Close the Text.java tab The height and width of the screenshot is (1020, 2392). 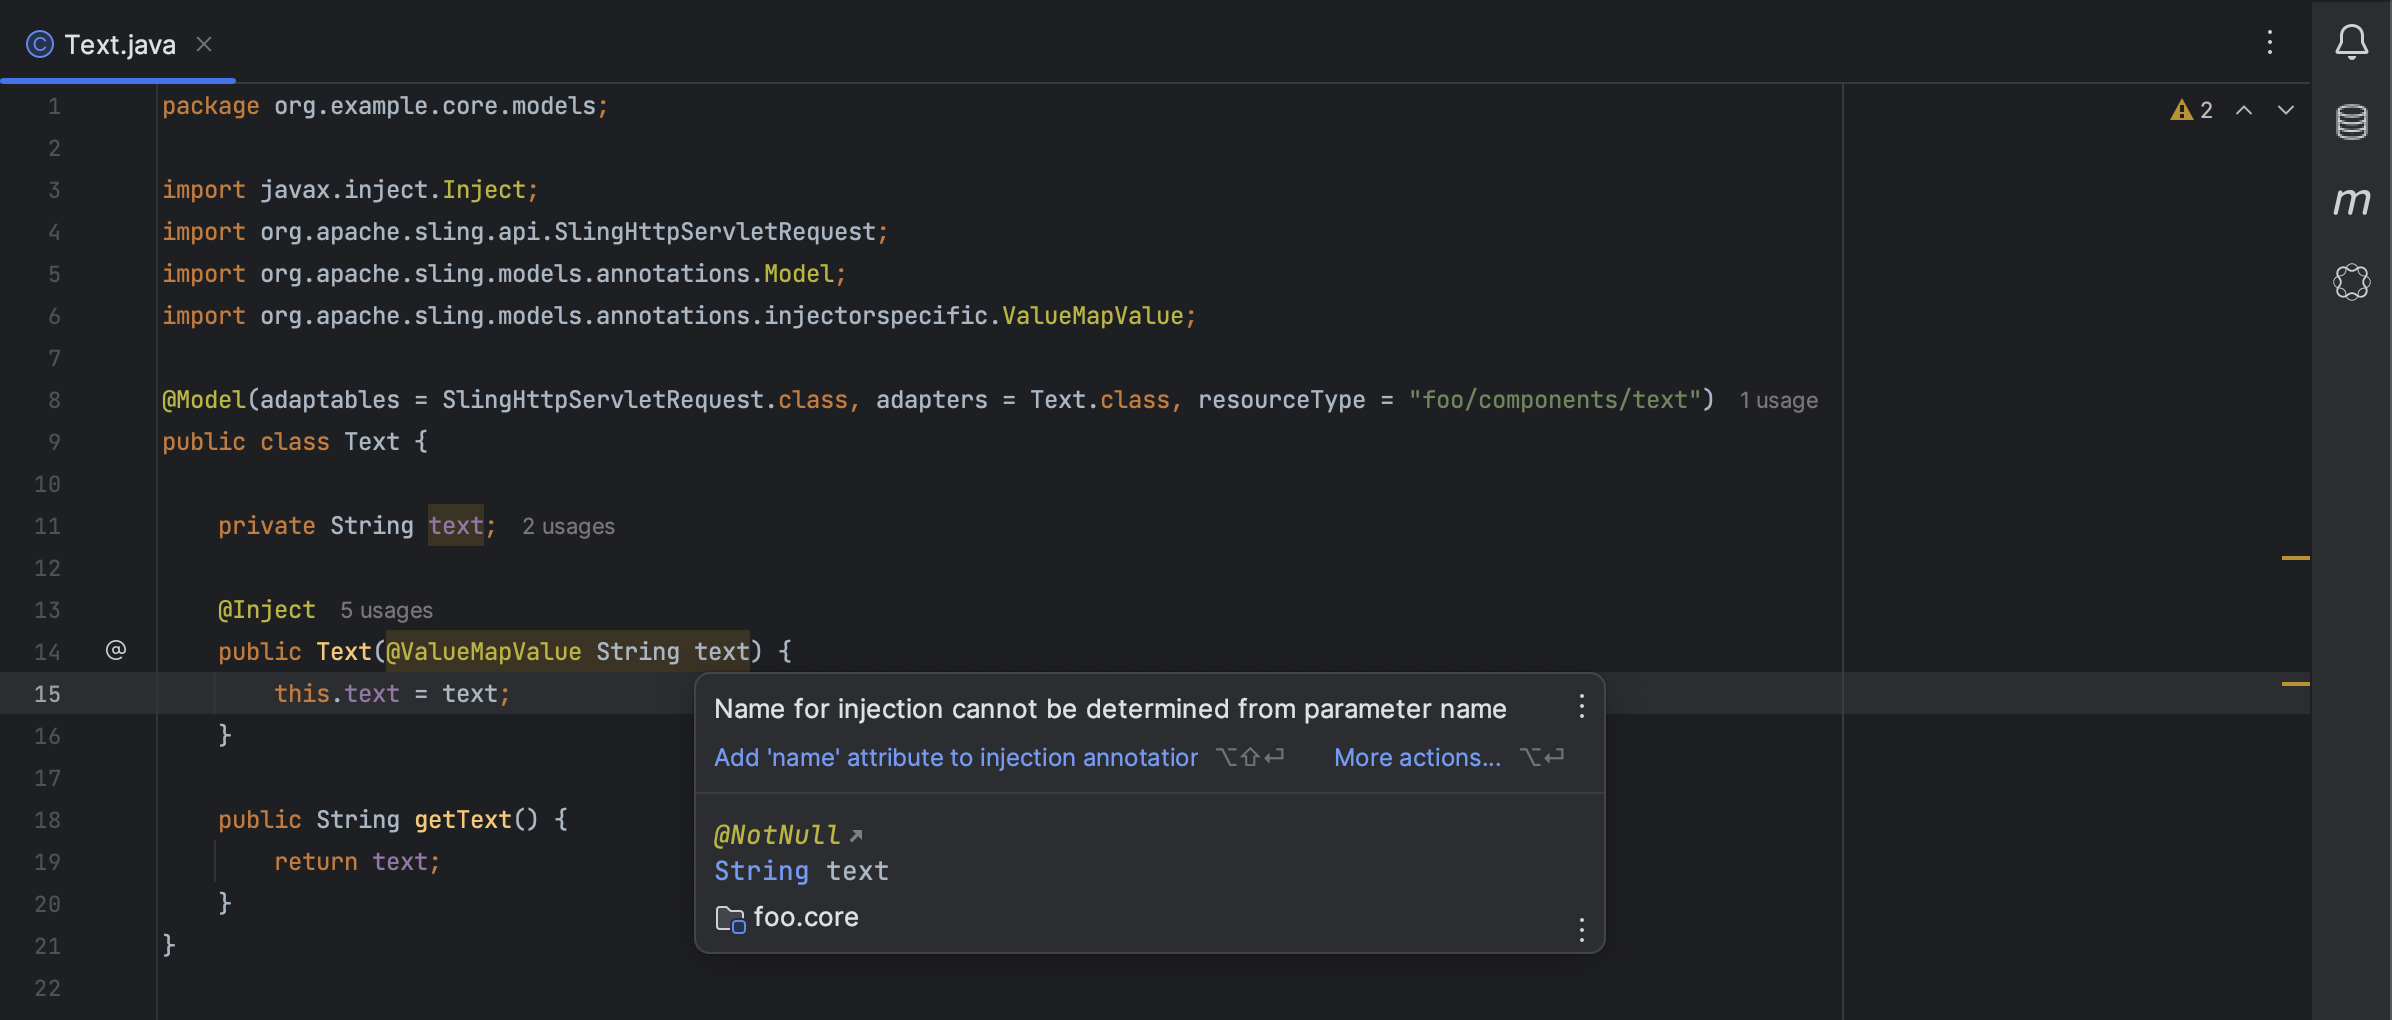point(204,44)
